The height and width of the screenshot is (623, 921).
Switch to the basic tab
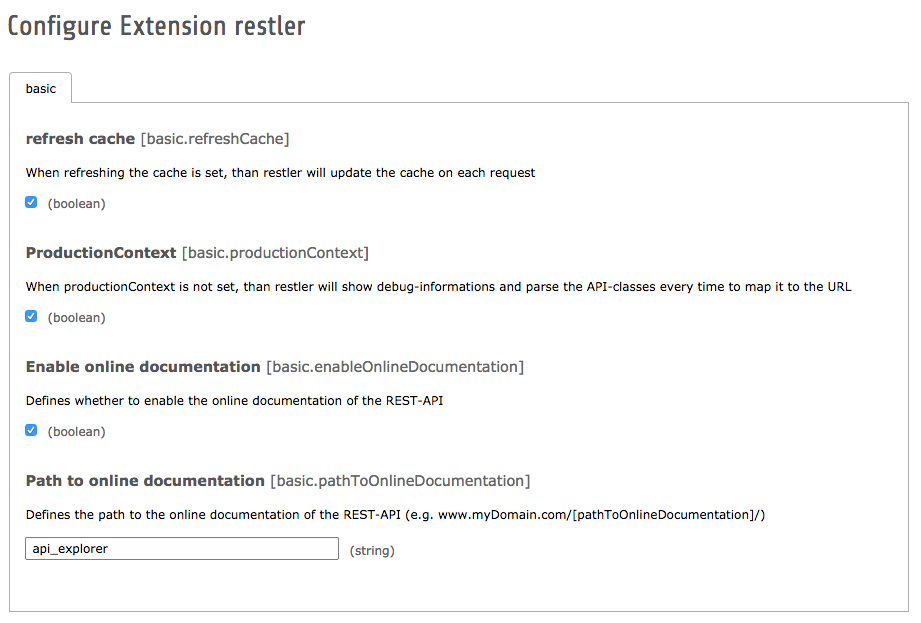coord(41,88)
